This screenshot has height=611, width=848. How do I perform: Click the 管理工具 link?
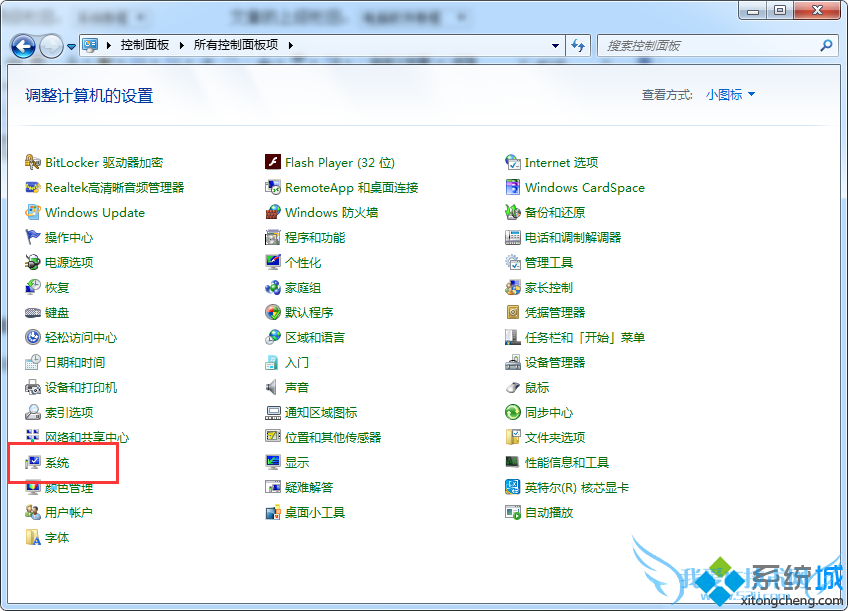tap(549, 262)
